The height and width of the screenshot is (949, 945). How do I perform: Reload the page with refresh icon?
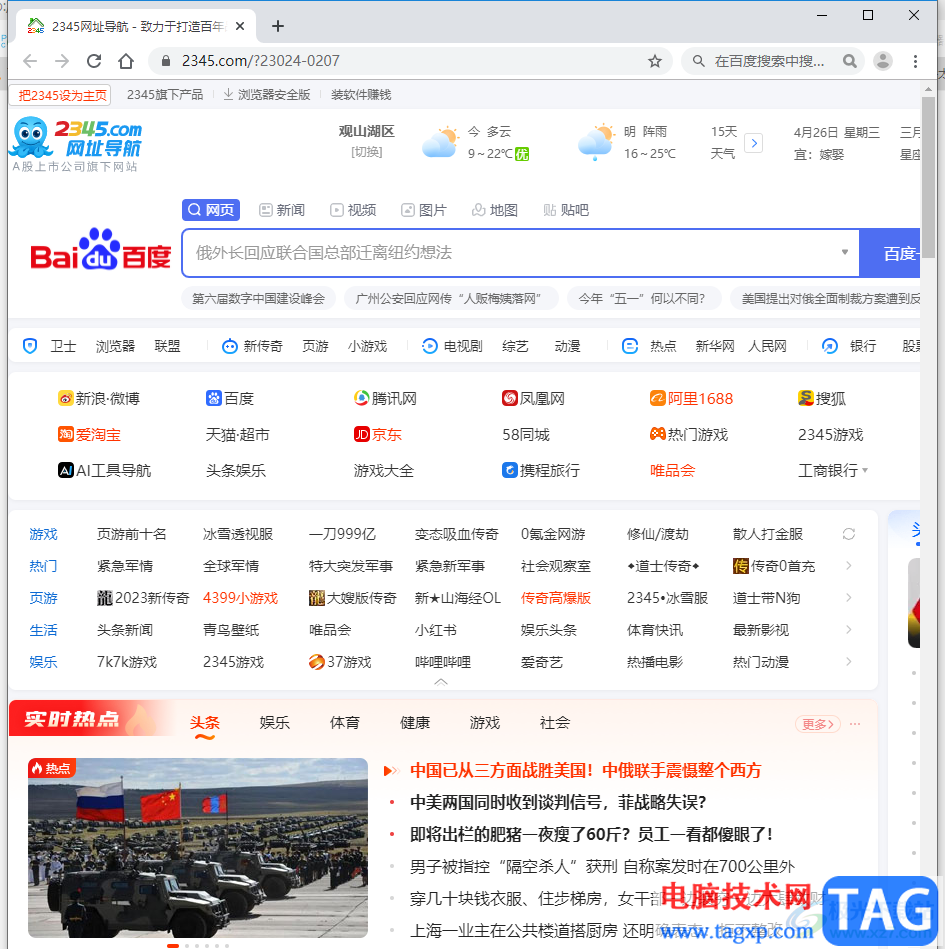coord(94,61)
